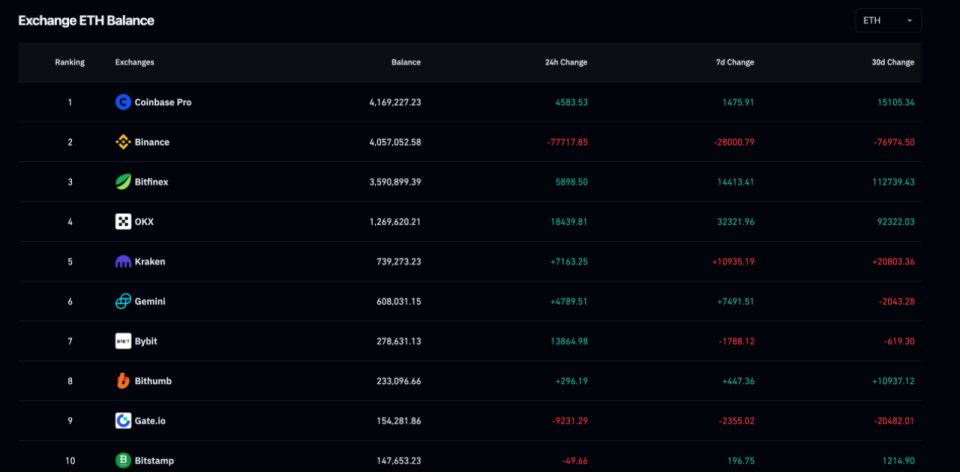Click the Ranking column header
The image size is (960, 472).
(70, 62)
